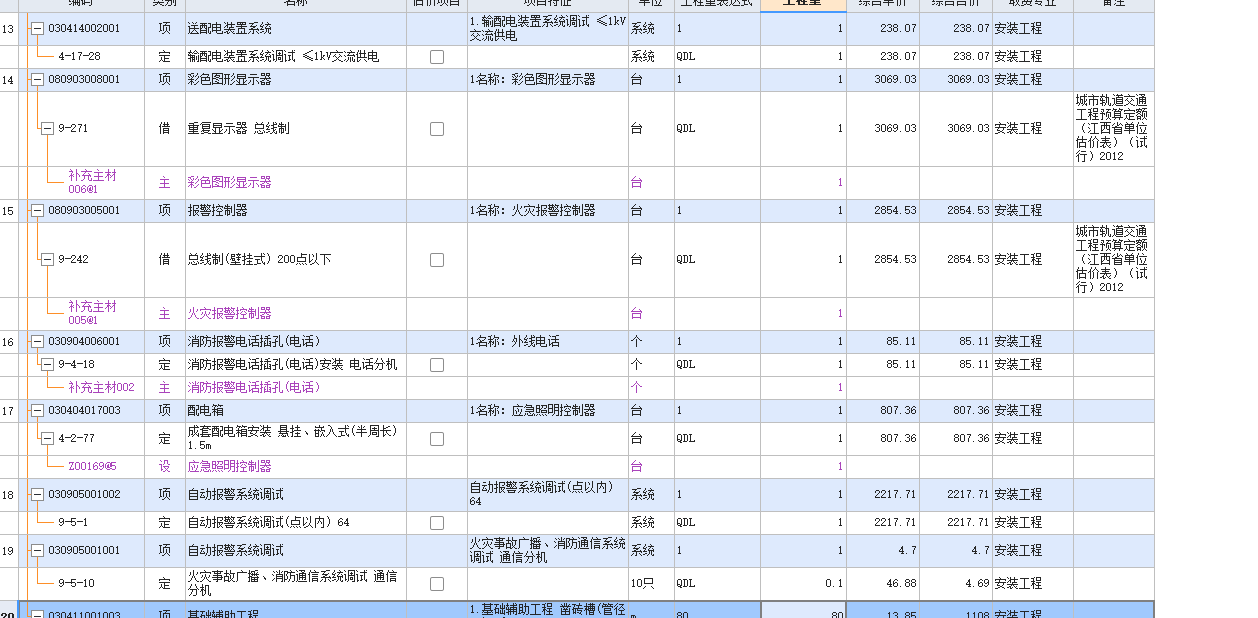Enable 暂估项目 on the 4-2-77 成套配电箱 row

(x=436, y=437)
